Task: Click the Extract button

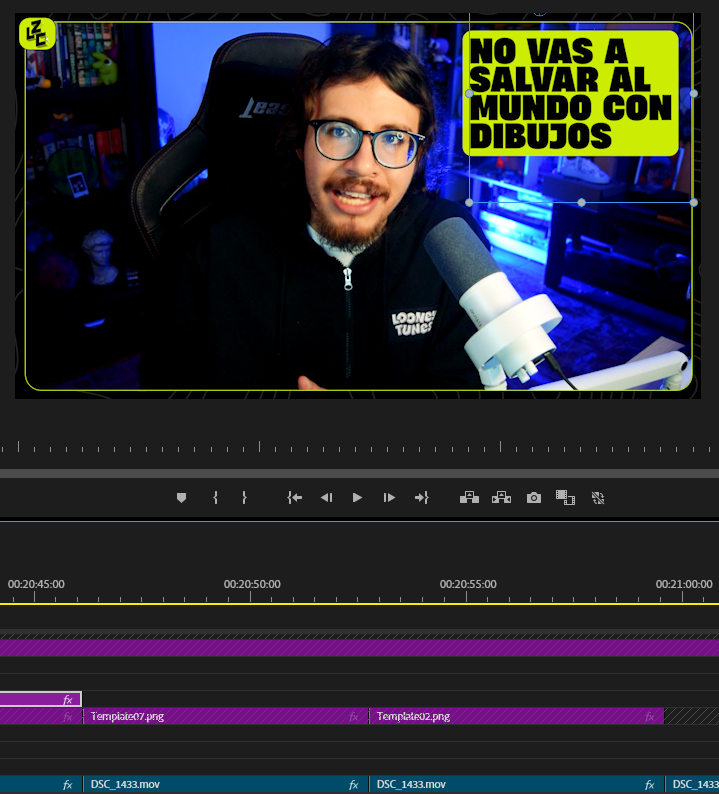Action: click(x=501, y=498)
